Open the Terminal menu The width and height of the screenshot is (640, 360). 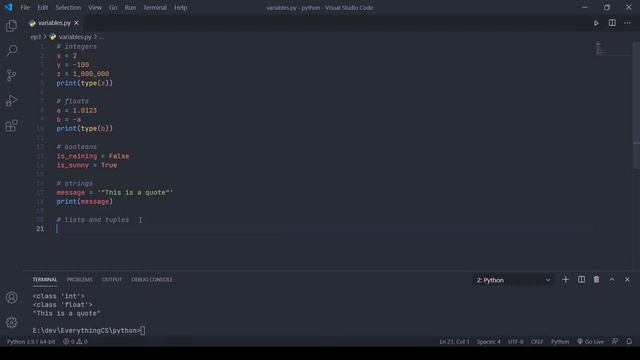pos(155,7)
